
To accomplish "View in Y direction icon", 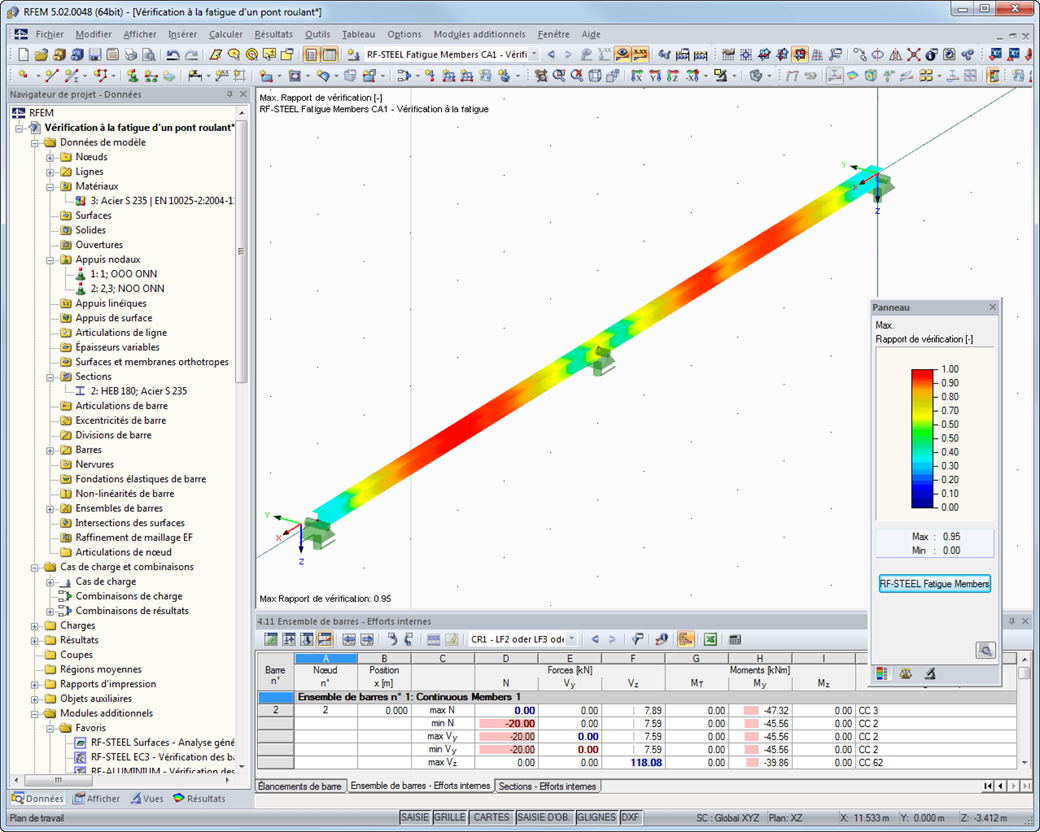I will (655, 76).
